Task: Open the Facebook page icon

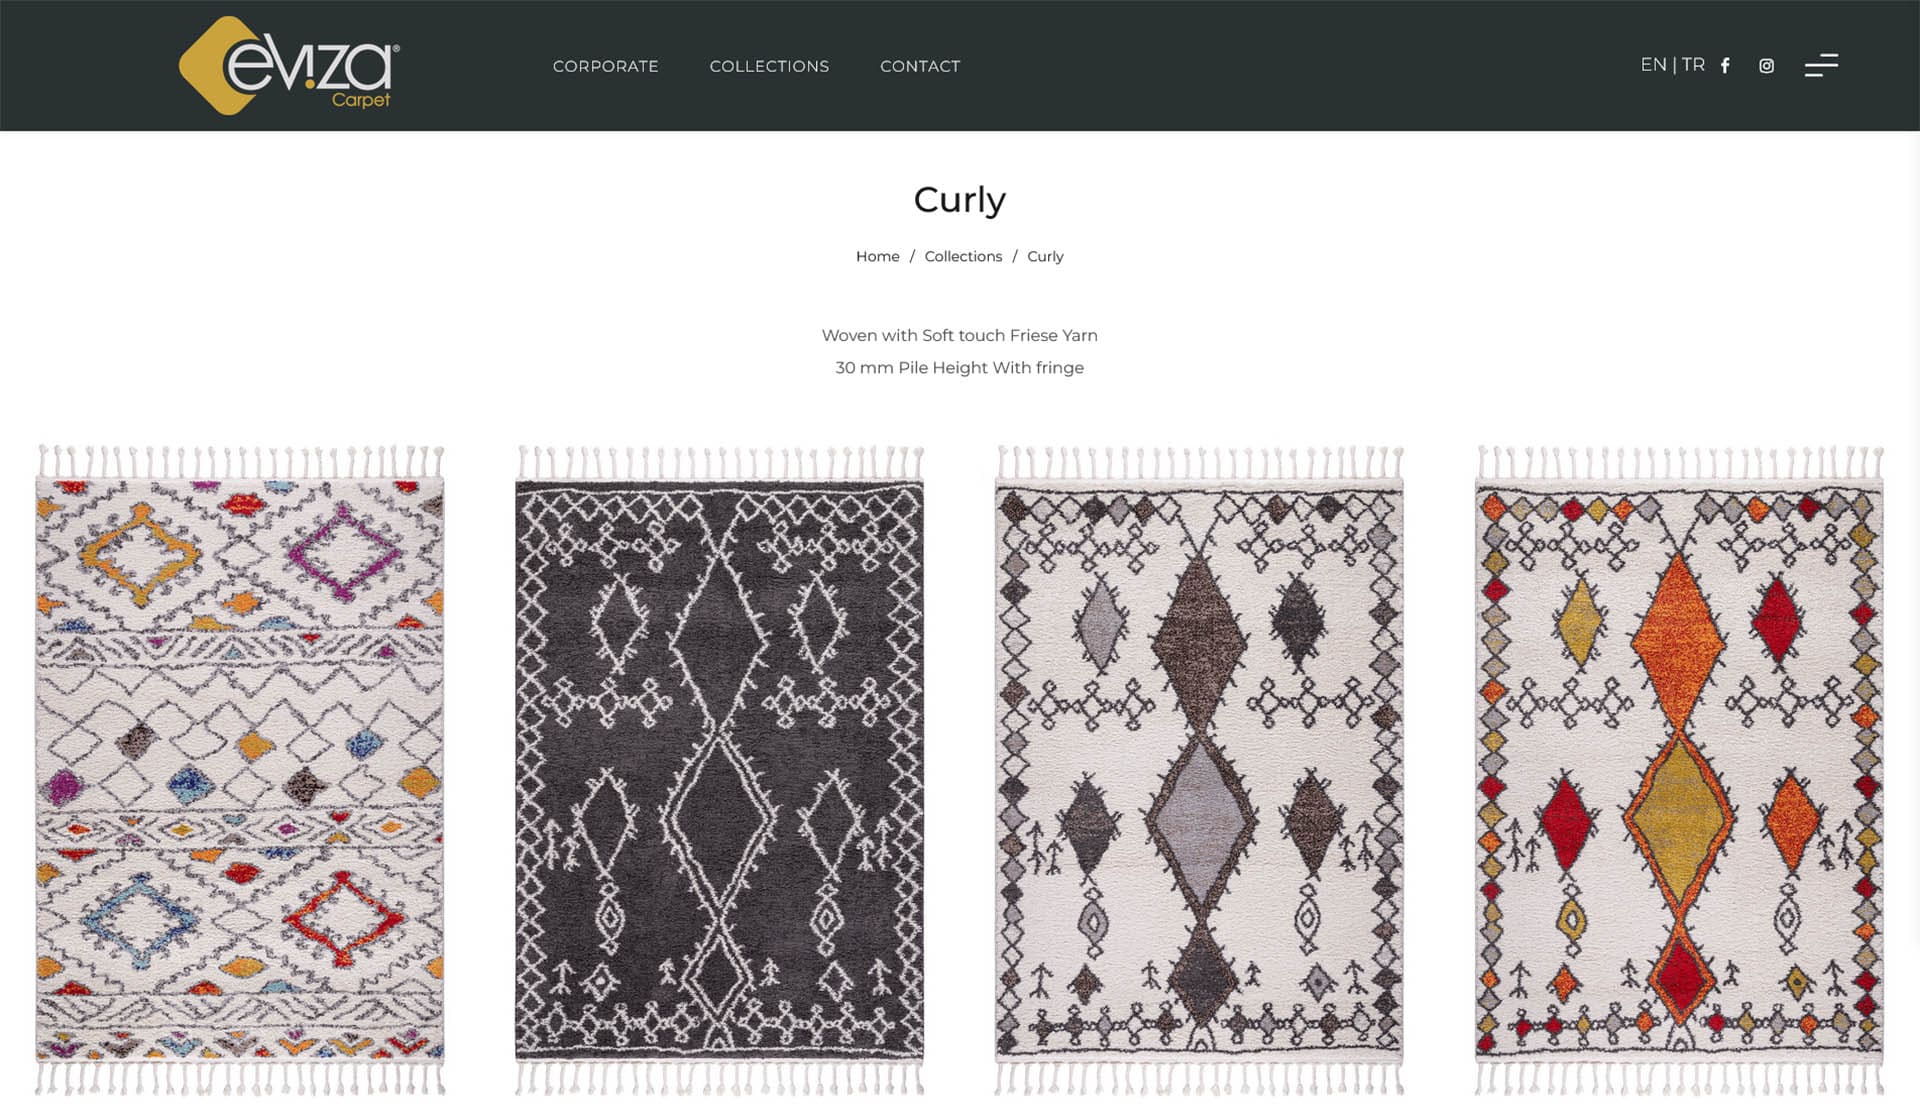Action: pyautogui.click(x=1725, y=66)
